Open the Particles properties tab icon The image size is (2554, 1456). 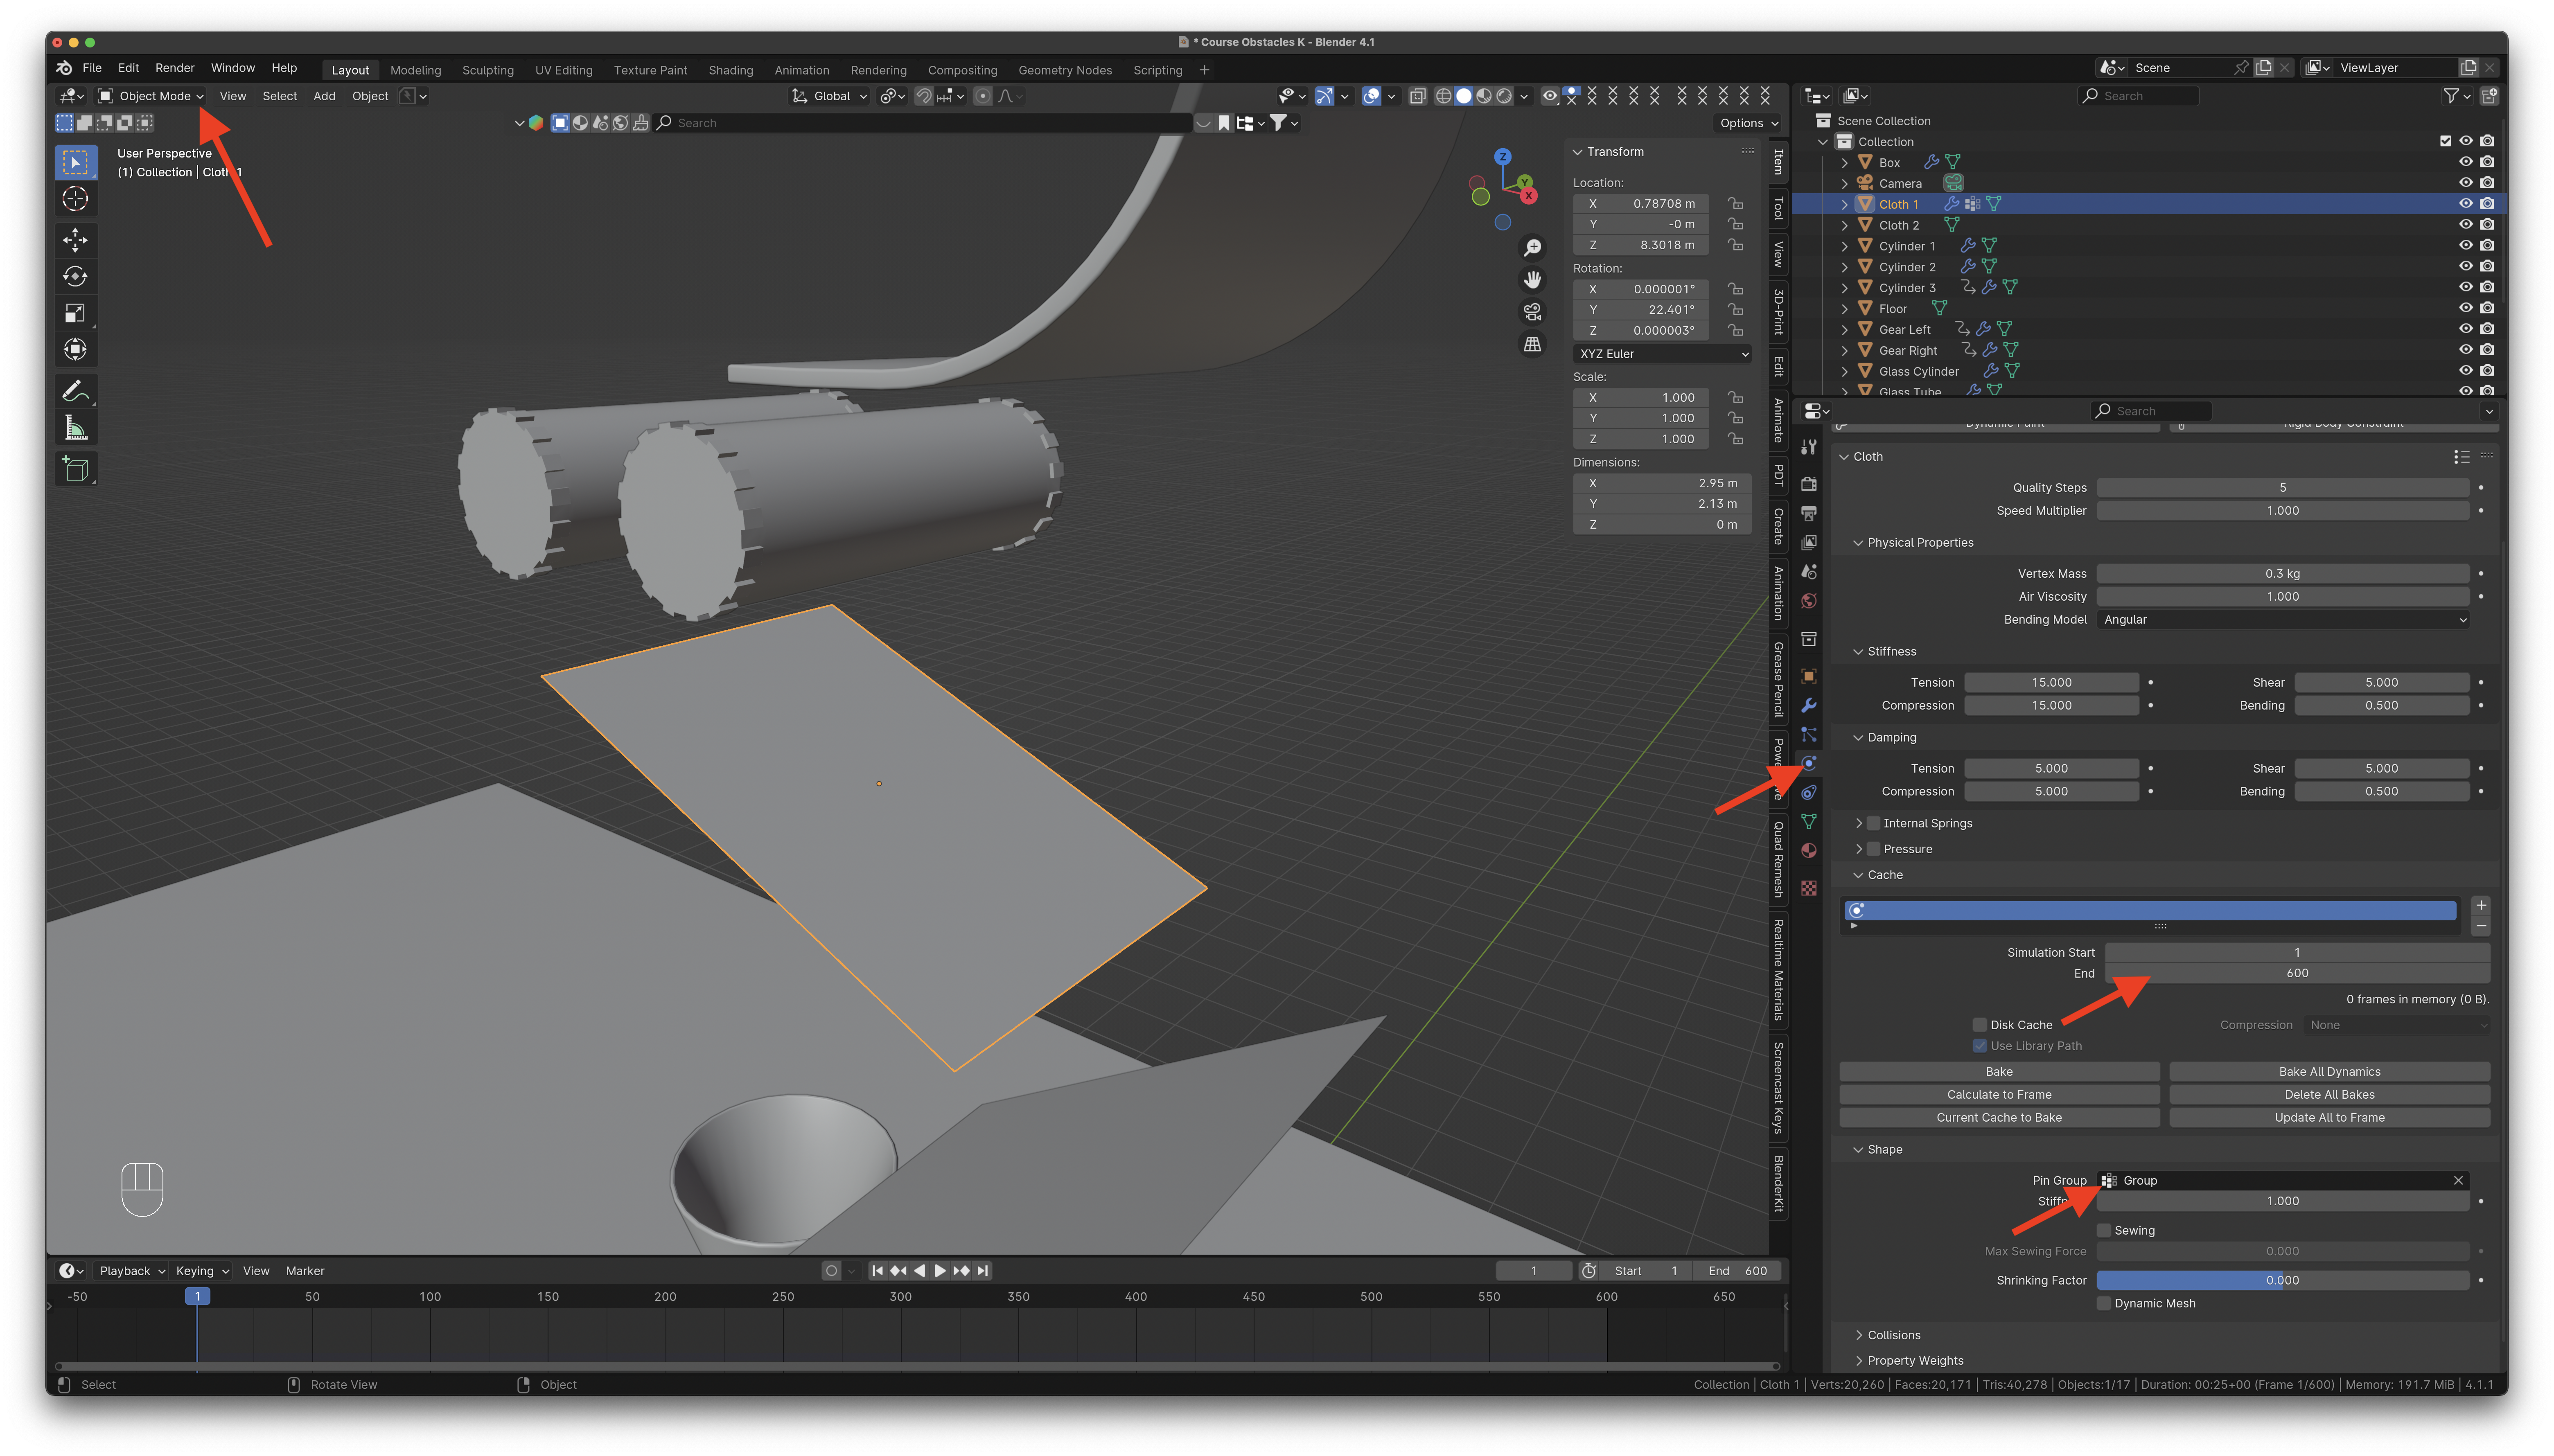point(1809,734)
